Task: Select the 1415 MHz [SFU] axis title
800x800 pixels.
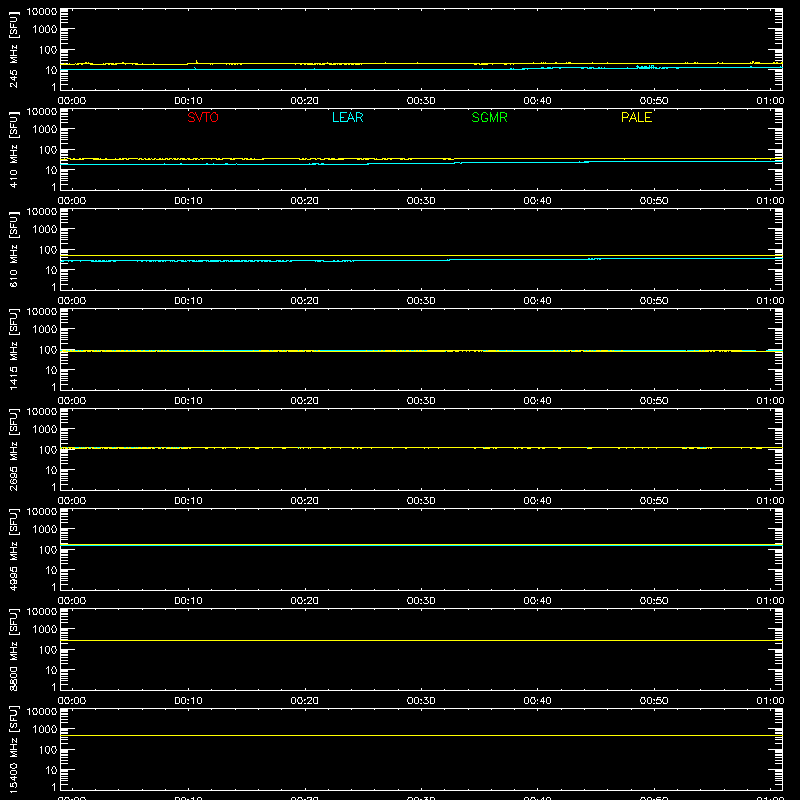Action: pyautogui.click(x=13, y=349)
